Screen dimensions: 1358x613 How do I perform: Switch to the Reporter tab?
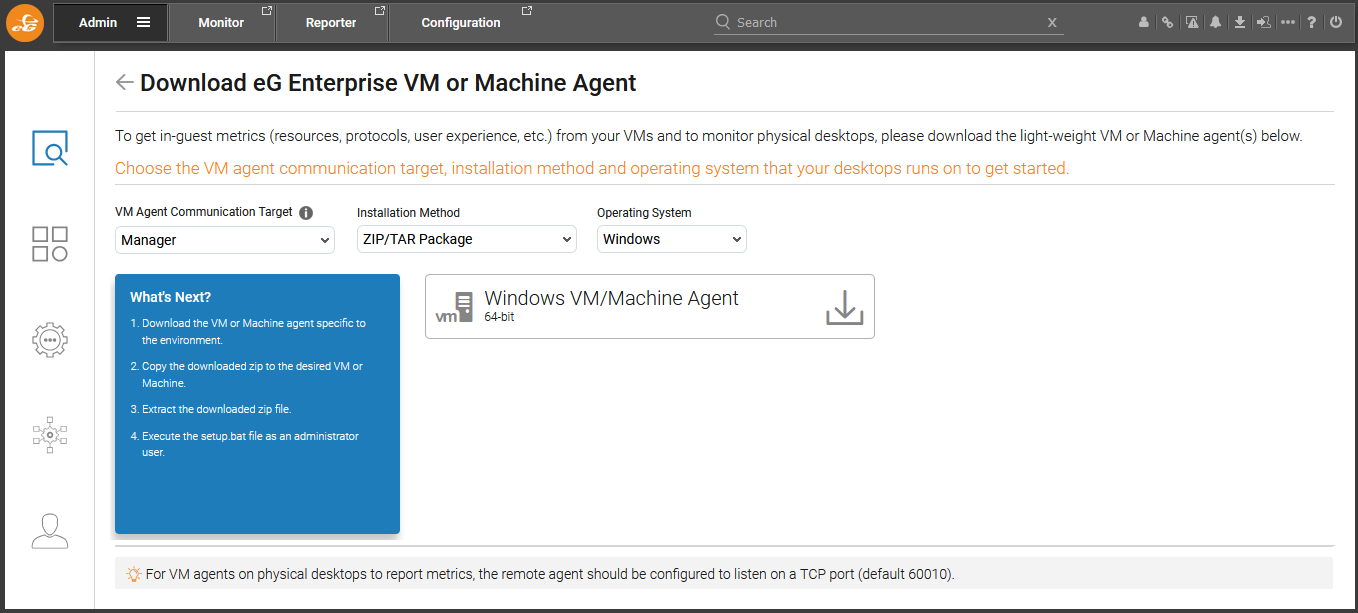331,22
